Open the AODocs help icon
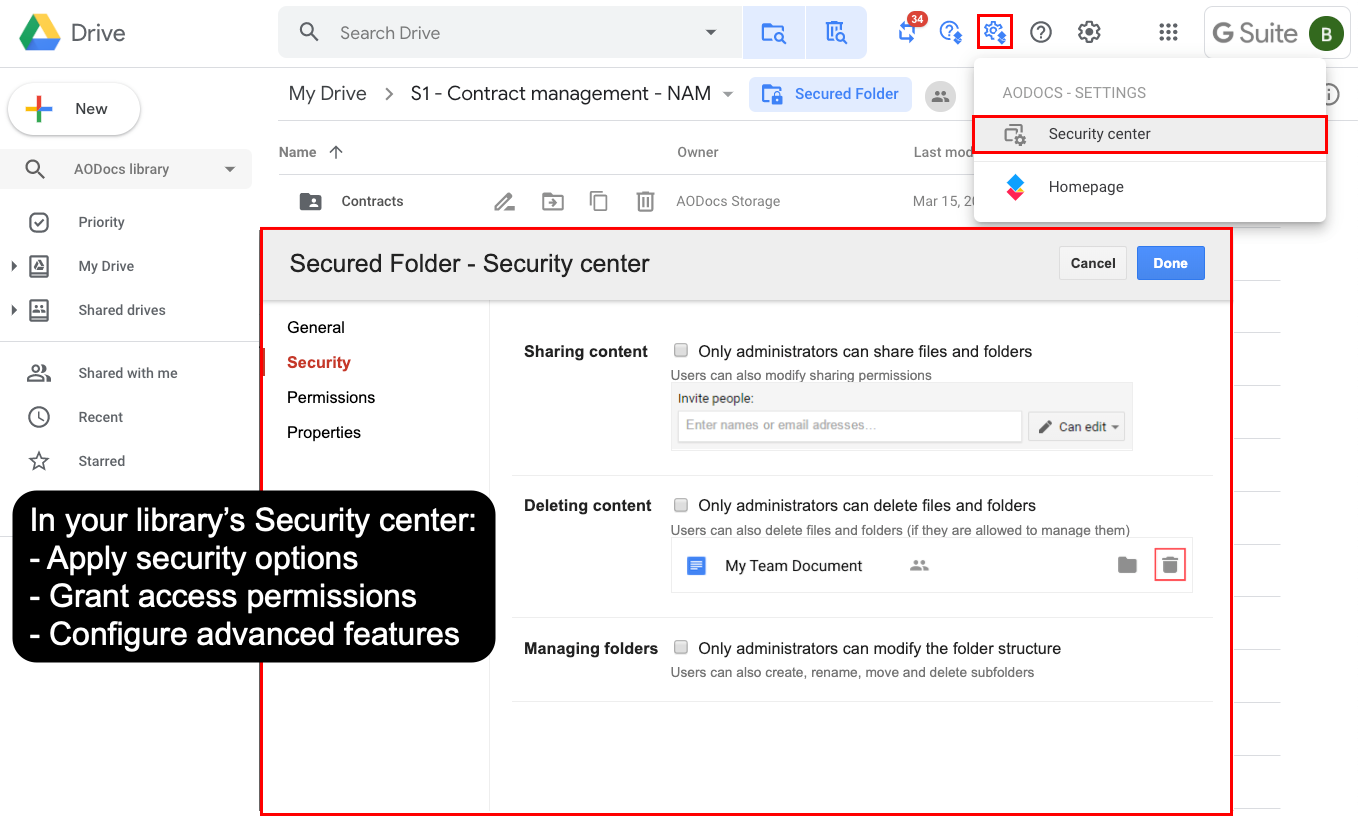This screenshot has width=1358, height=825. pyautogui.click(x=951, y=33)
